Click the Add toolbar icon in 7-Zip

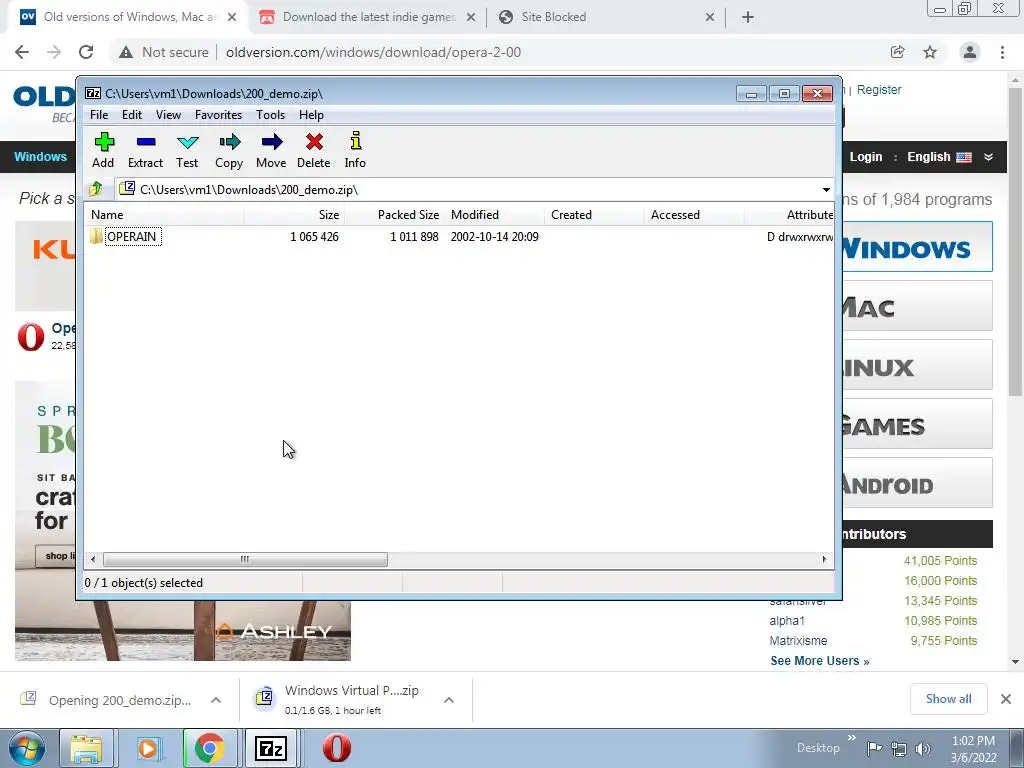click(x=104, y=150)
